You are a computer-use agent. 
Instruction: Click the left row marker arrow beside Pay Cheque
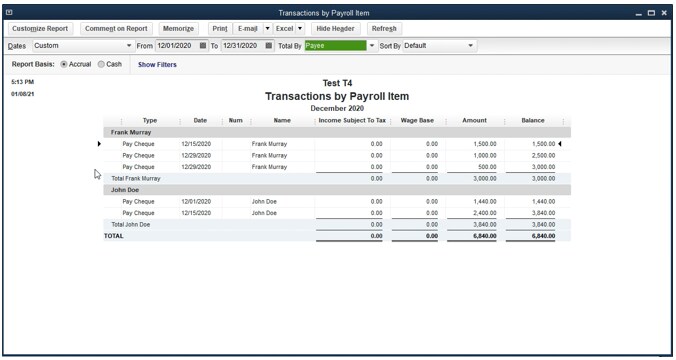[x=99, y=144]
